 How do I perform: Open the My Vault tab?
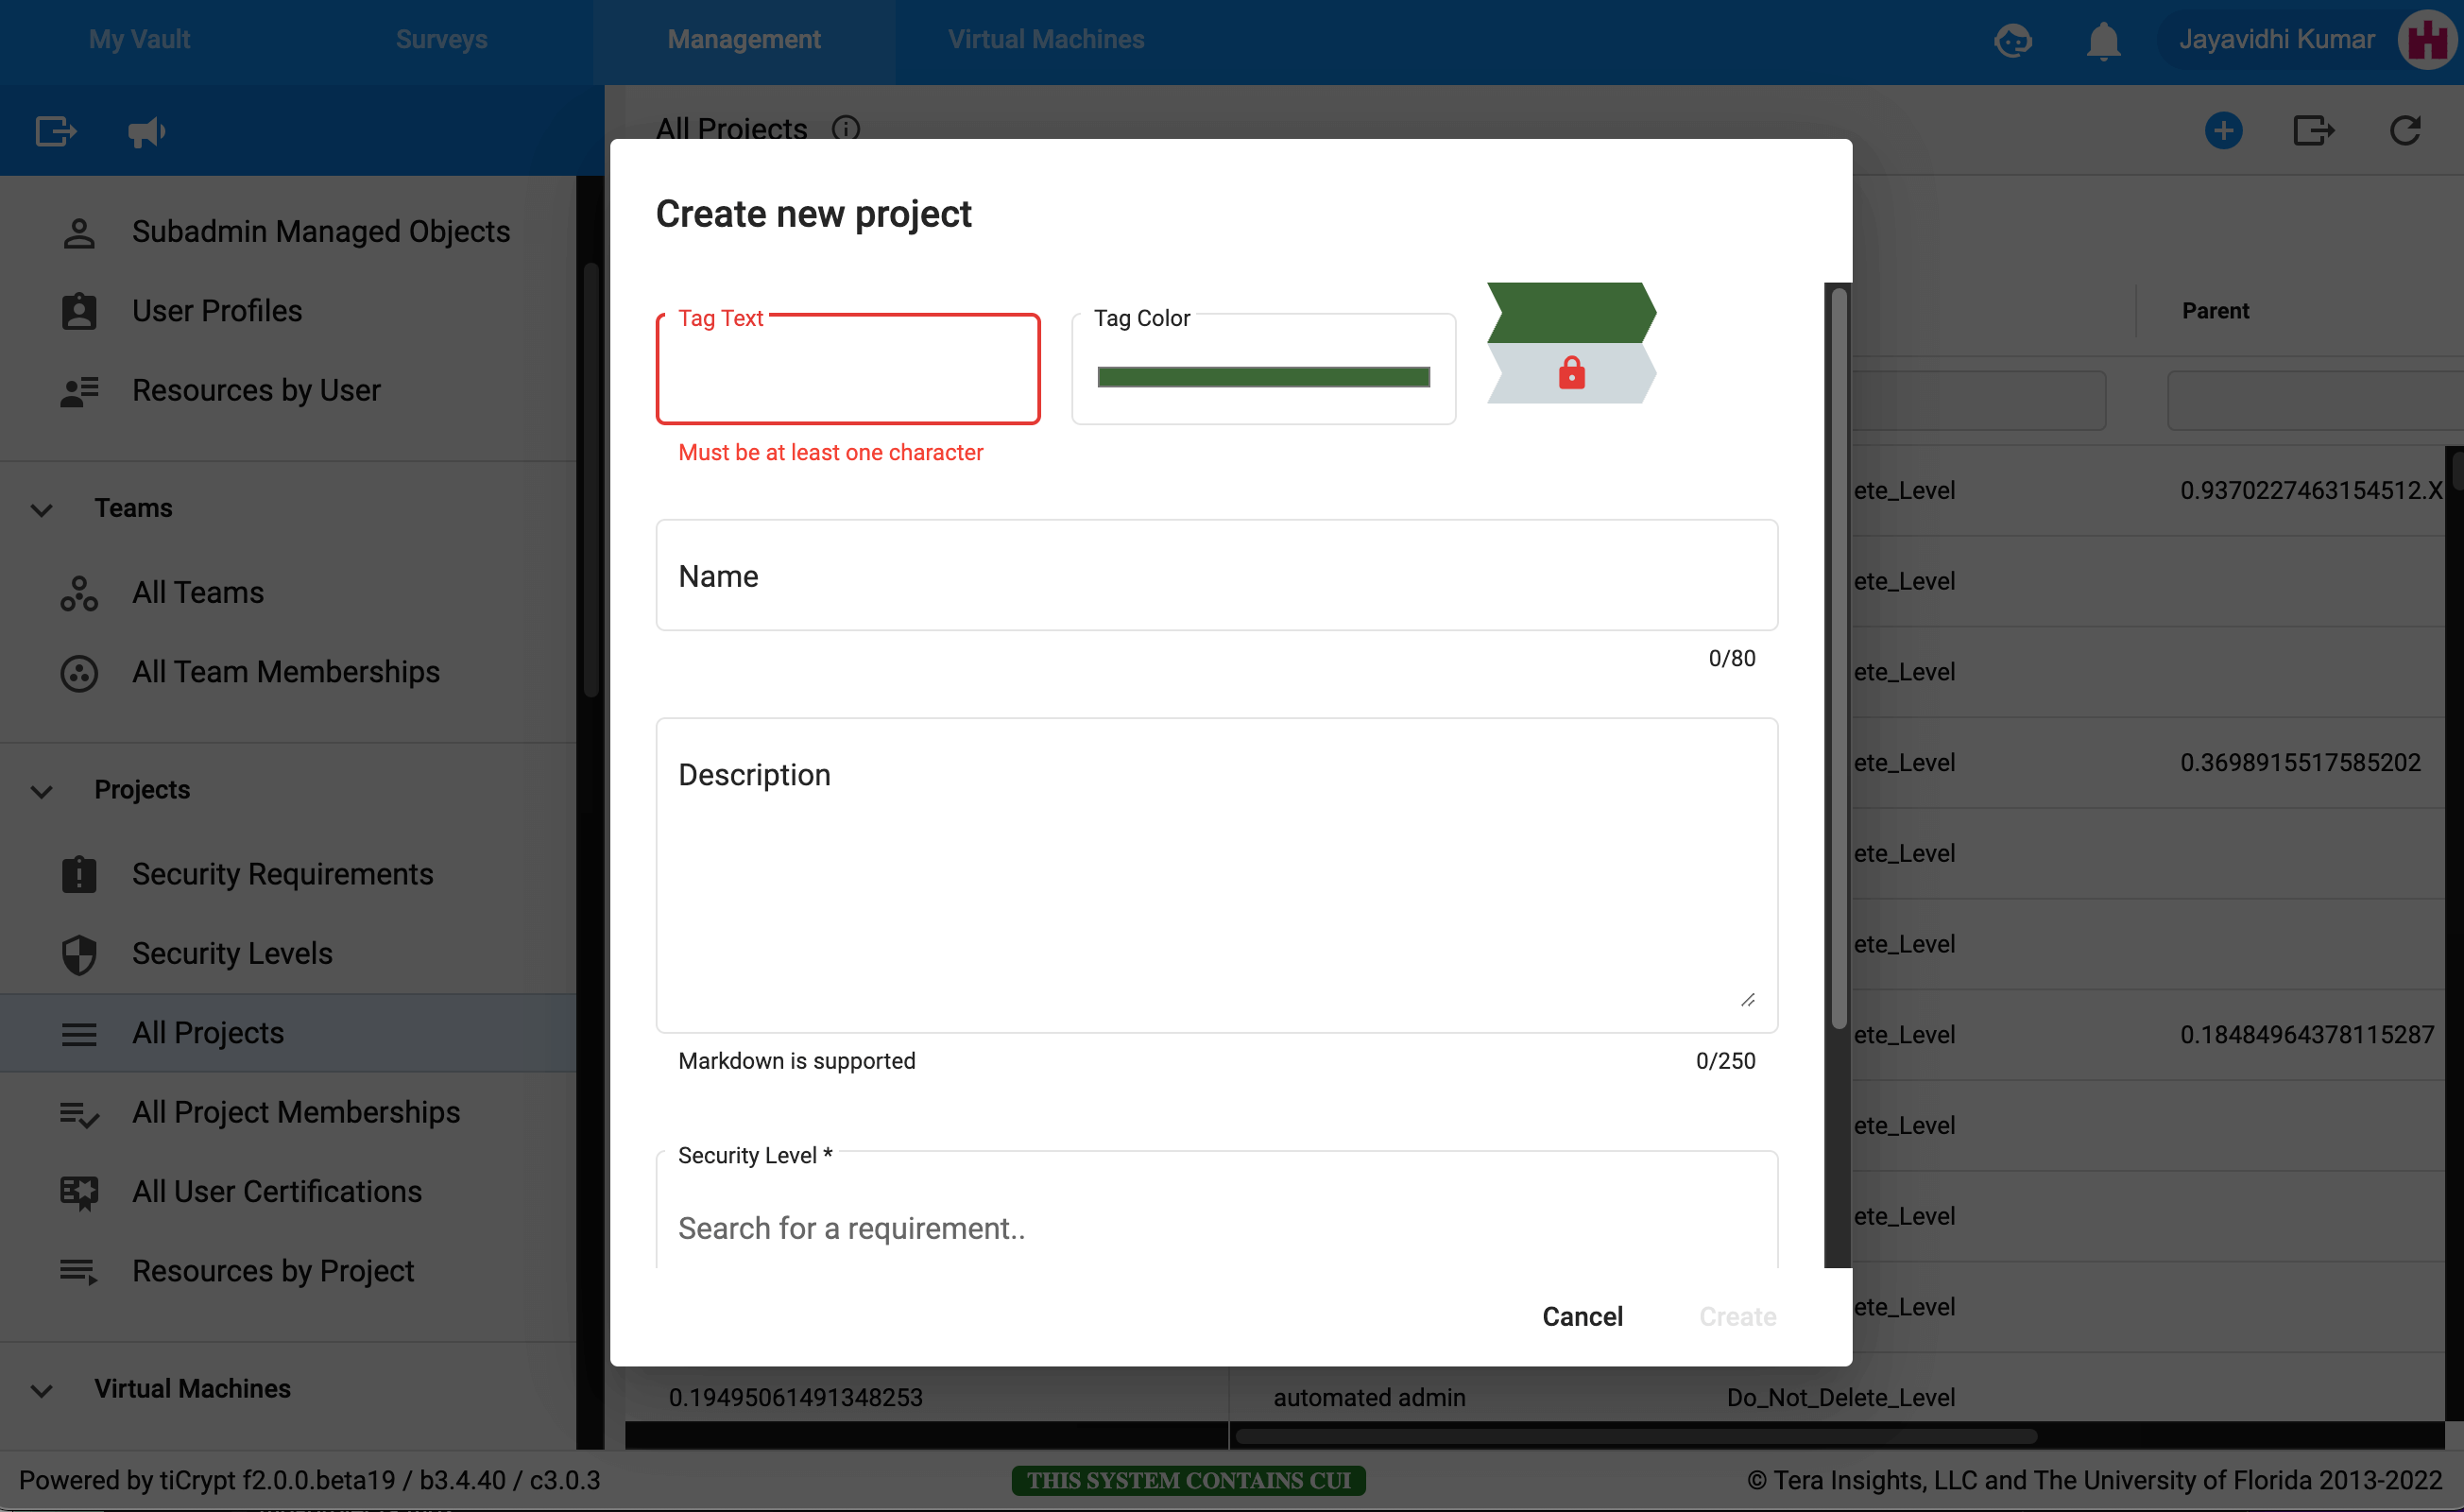click(139, 40)
